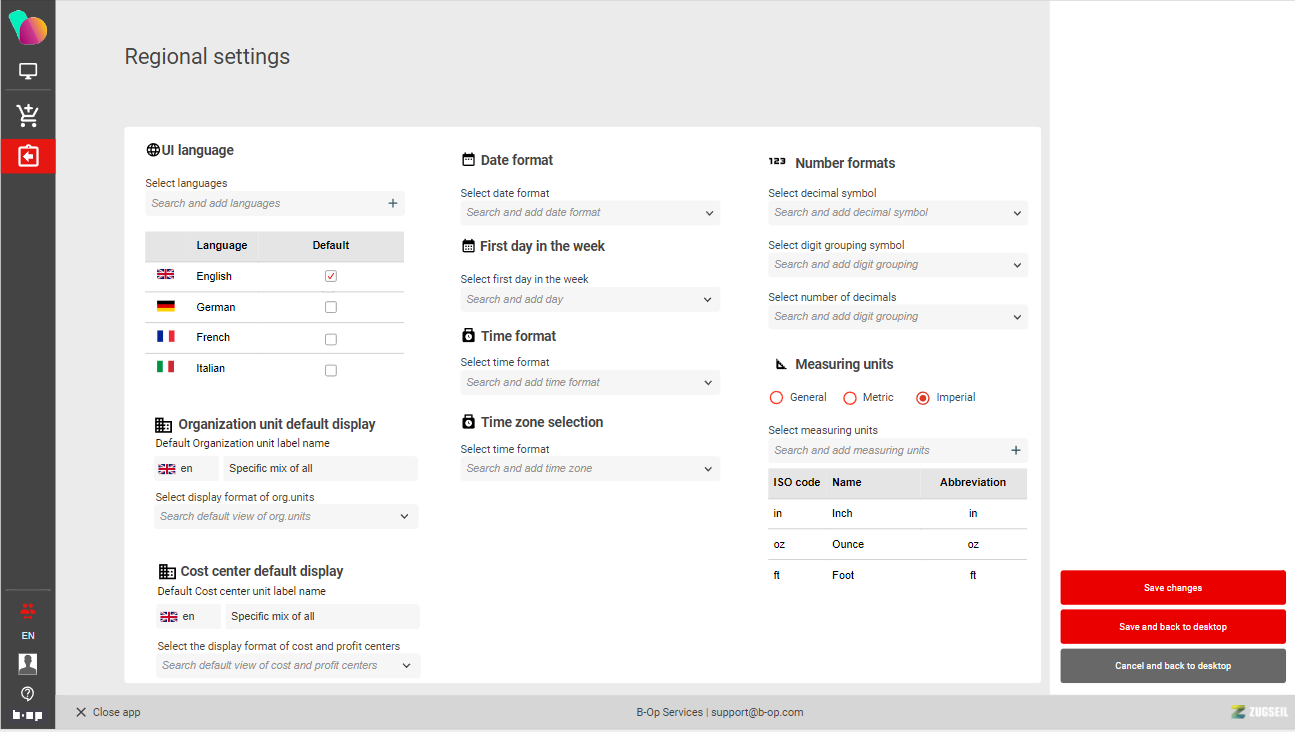The height and width of the screenshot is (732, 1295).
Task: Click the colorful app logo at top
Action: [28, 27]
